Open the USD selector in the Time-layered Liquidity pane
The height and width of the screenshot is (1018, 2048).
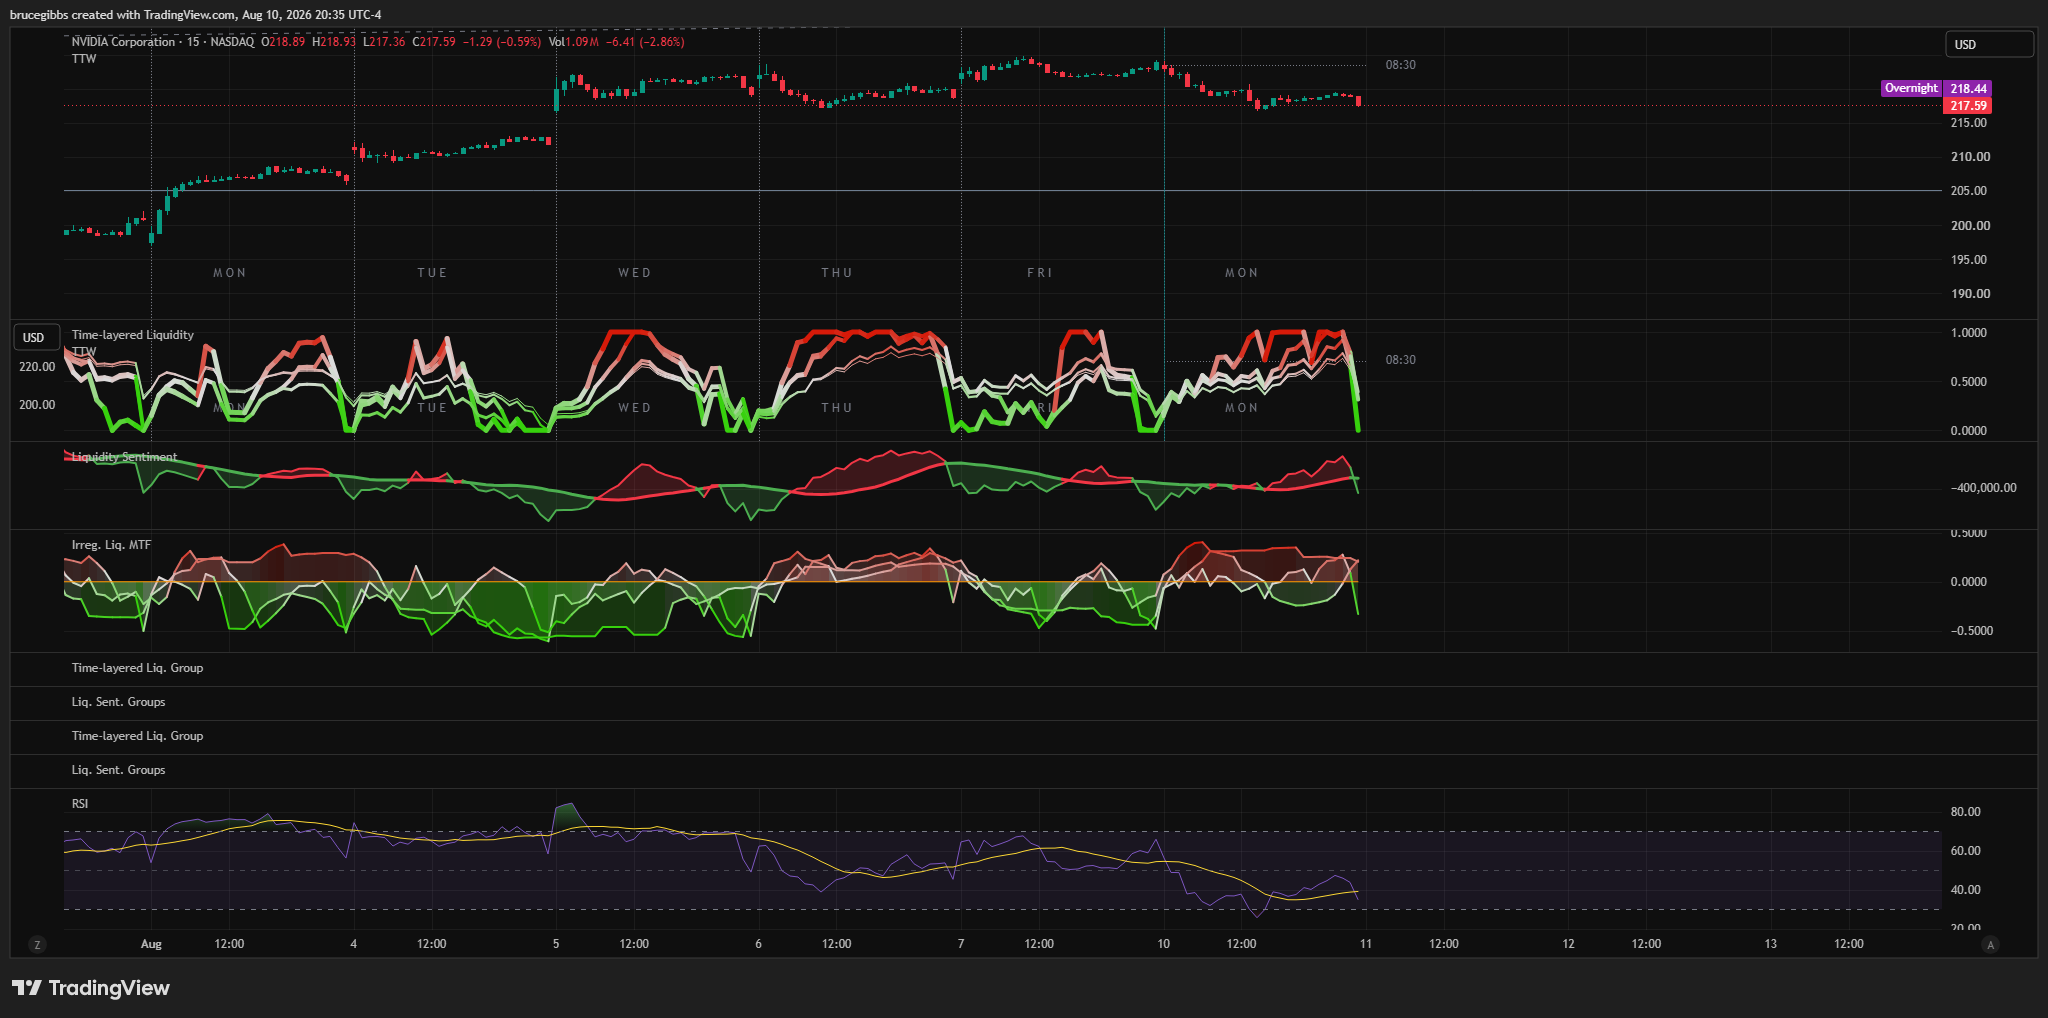pos(35,337)
